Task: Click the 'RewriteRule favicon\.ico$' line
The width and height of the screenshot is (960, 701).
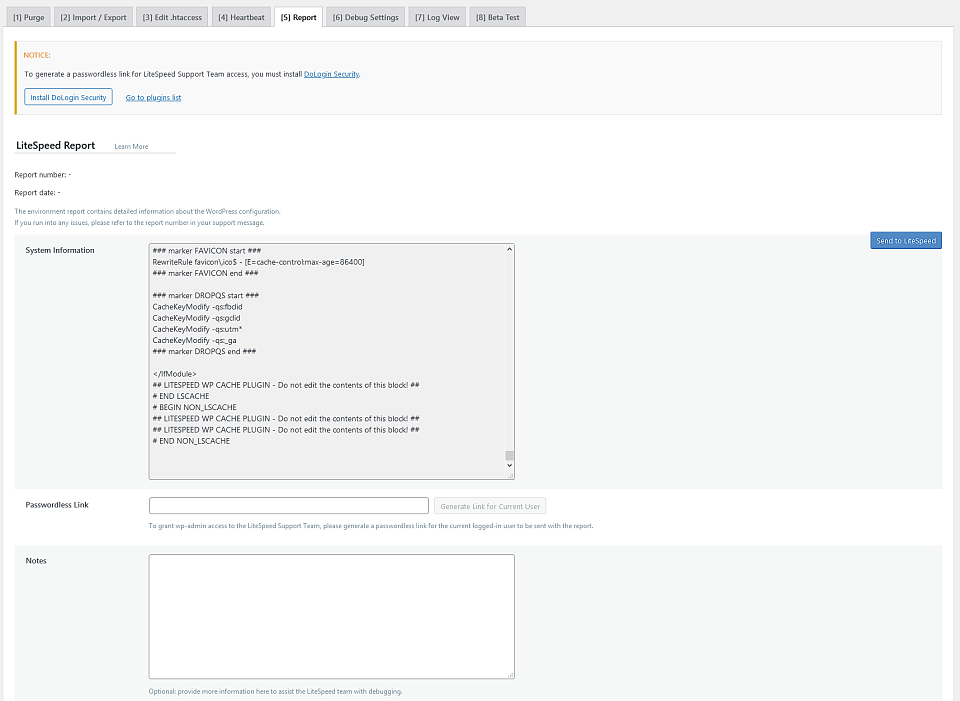Action: pyautogui.click(x=258, y=262)
